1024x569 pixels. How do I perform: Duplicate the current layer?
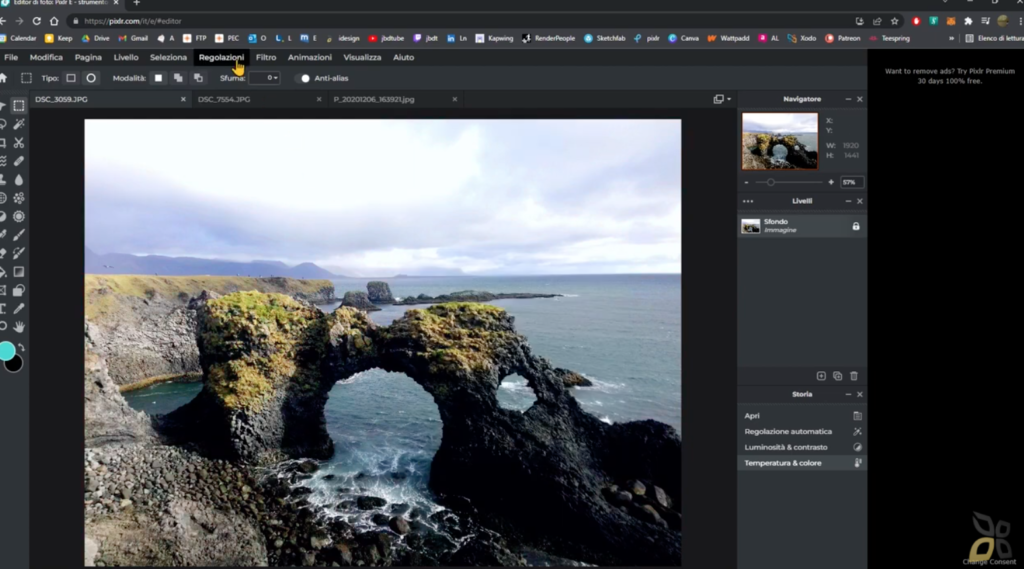pos(837,376)
